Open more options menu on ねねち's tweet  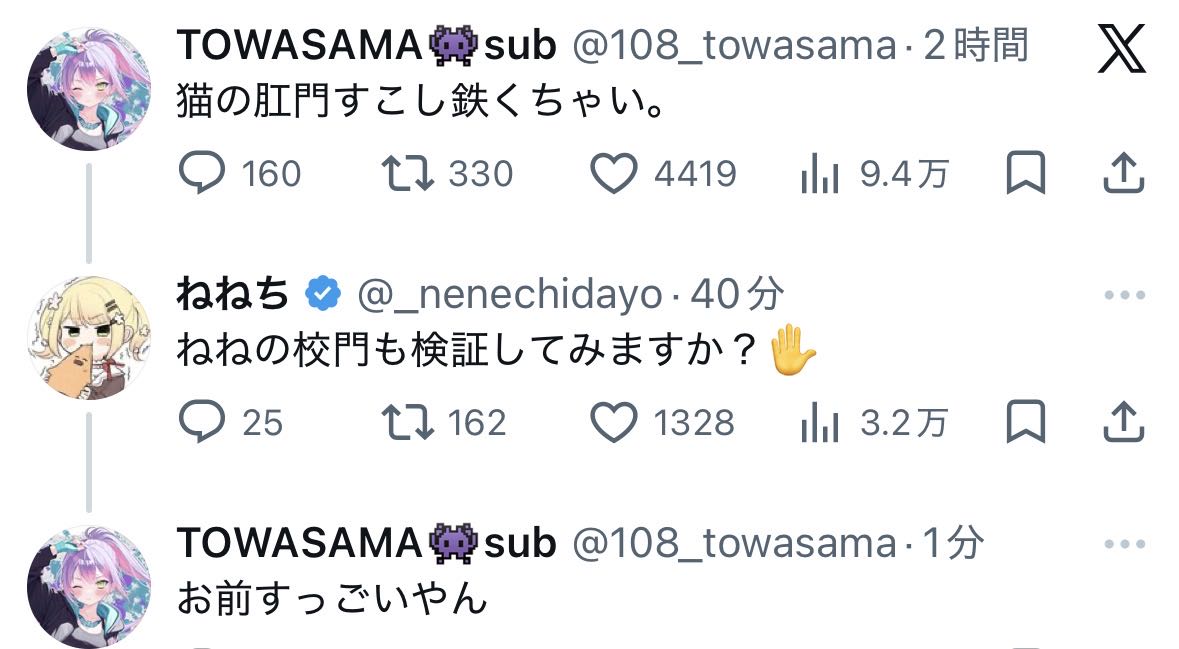(x=1123, y=296)
